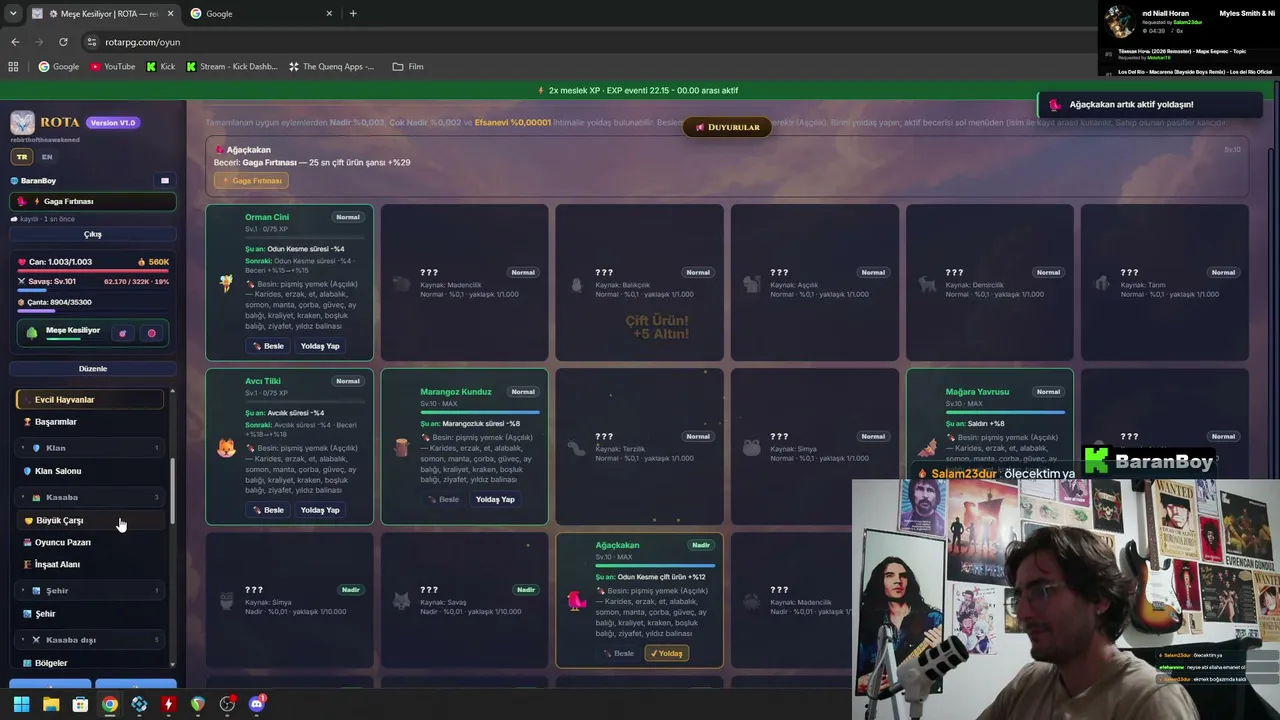This screenshot has width=1280, height=720.
Task: Stop the Meşe Kesiliyor action with the red circle
Action: [x=152, y=333]
